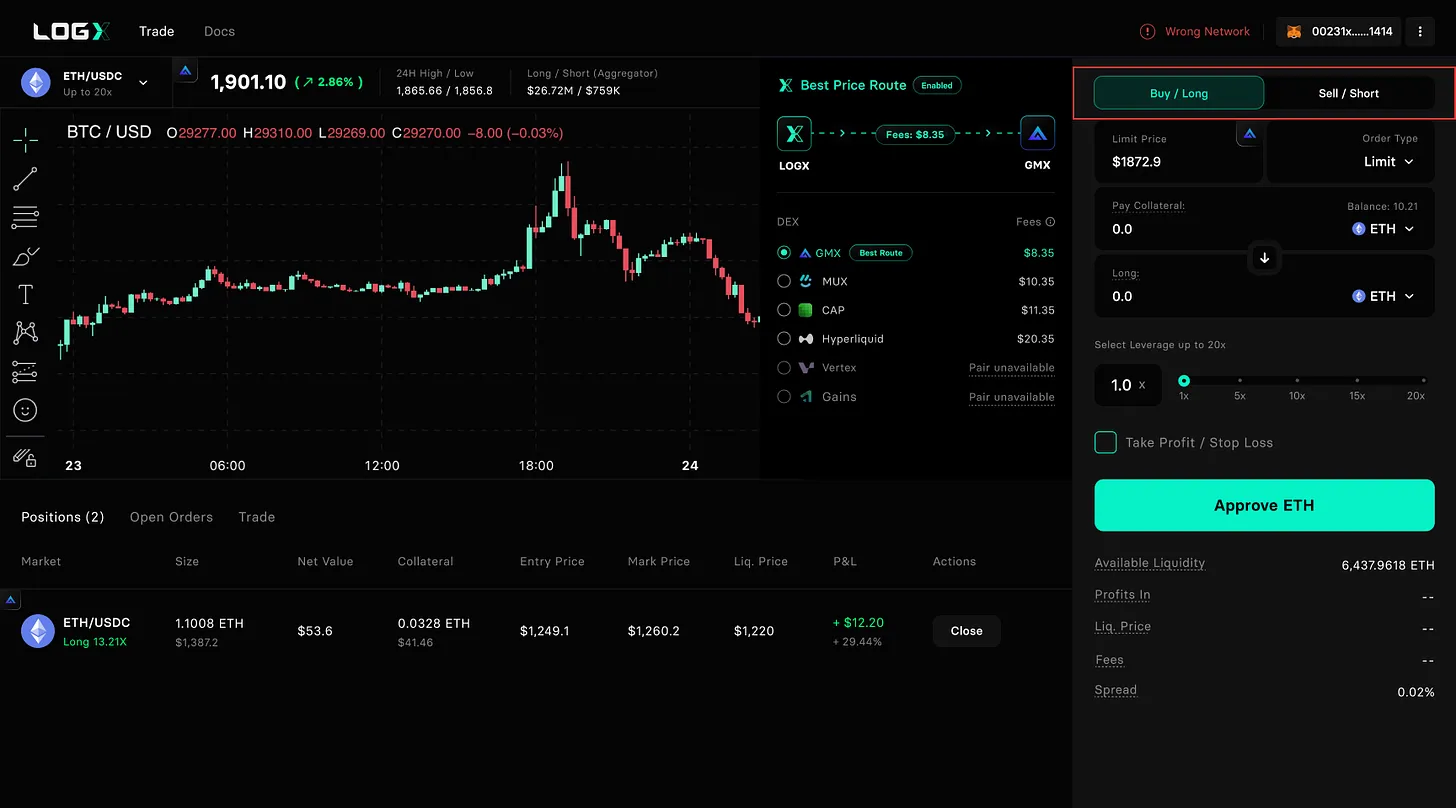The width and height of the screenshot is (1456, 808).
Task: Click the Profits In label
Action: point(1123,594)
